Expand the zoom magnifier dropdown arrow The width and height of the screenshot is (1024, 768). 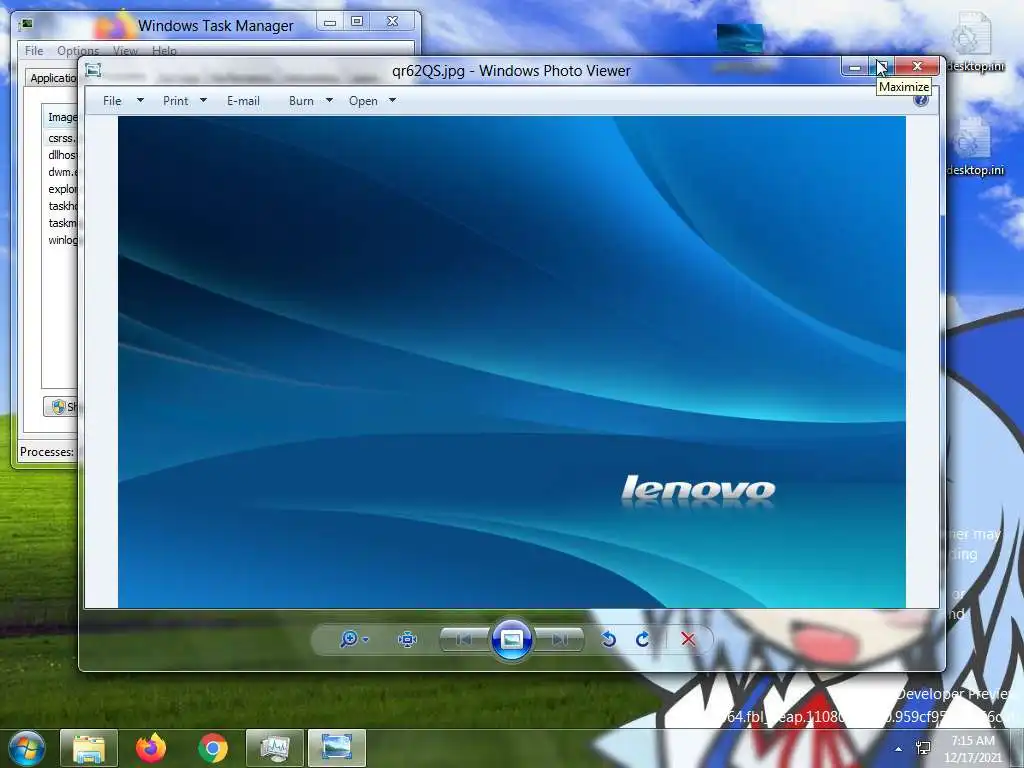(366, 639)
